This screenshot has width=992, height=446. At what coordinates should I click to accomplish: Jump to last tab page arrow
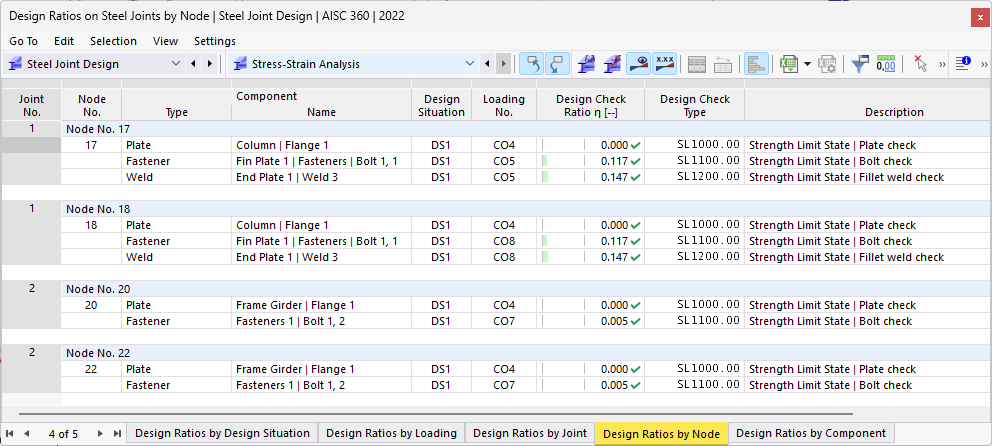(117, 433)
